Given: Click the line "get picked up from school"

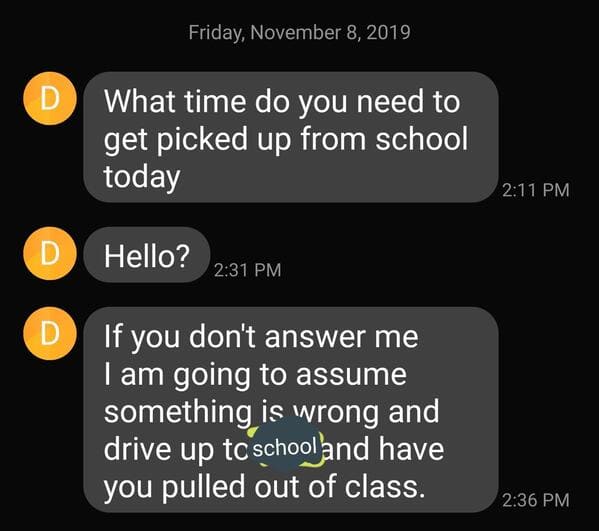Looking at the screenshot, I should [286, 139].
